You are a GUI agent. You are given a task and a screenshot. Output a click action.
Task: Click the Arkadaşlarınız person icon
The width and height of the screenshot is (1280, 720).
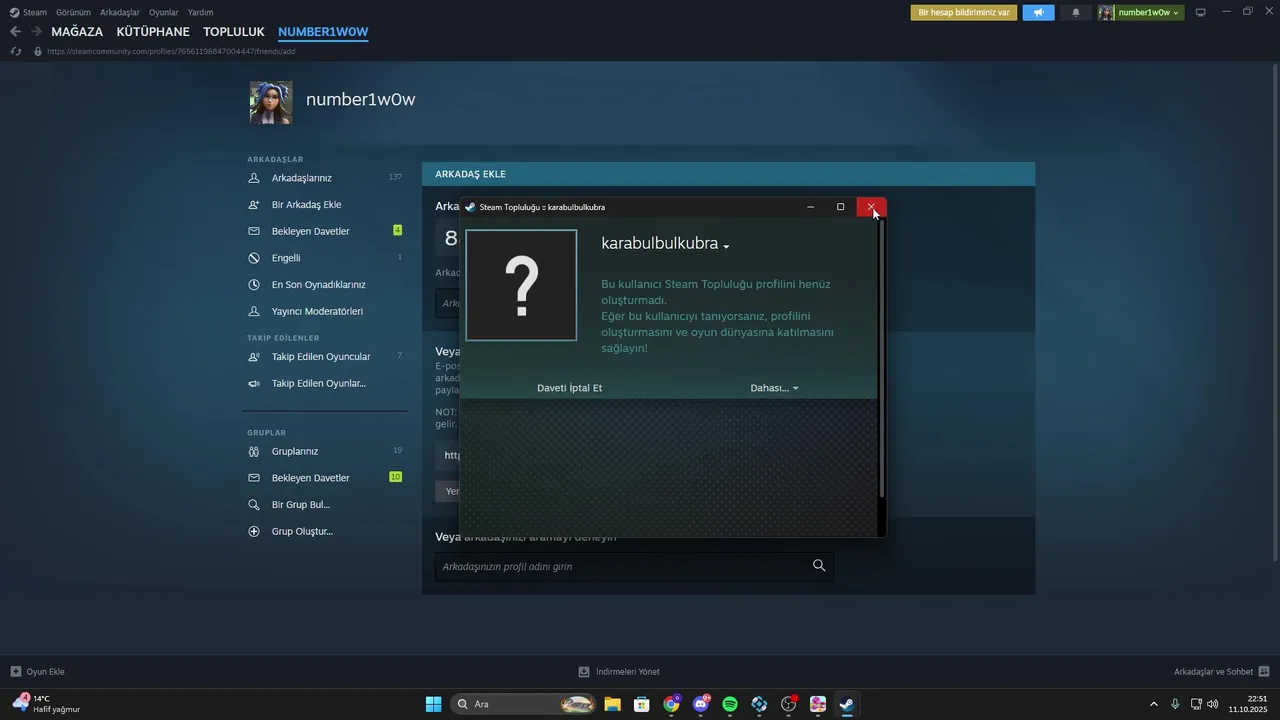pos(253,178)
